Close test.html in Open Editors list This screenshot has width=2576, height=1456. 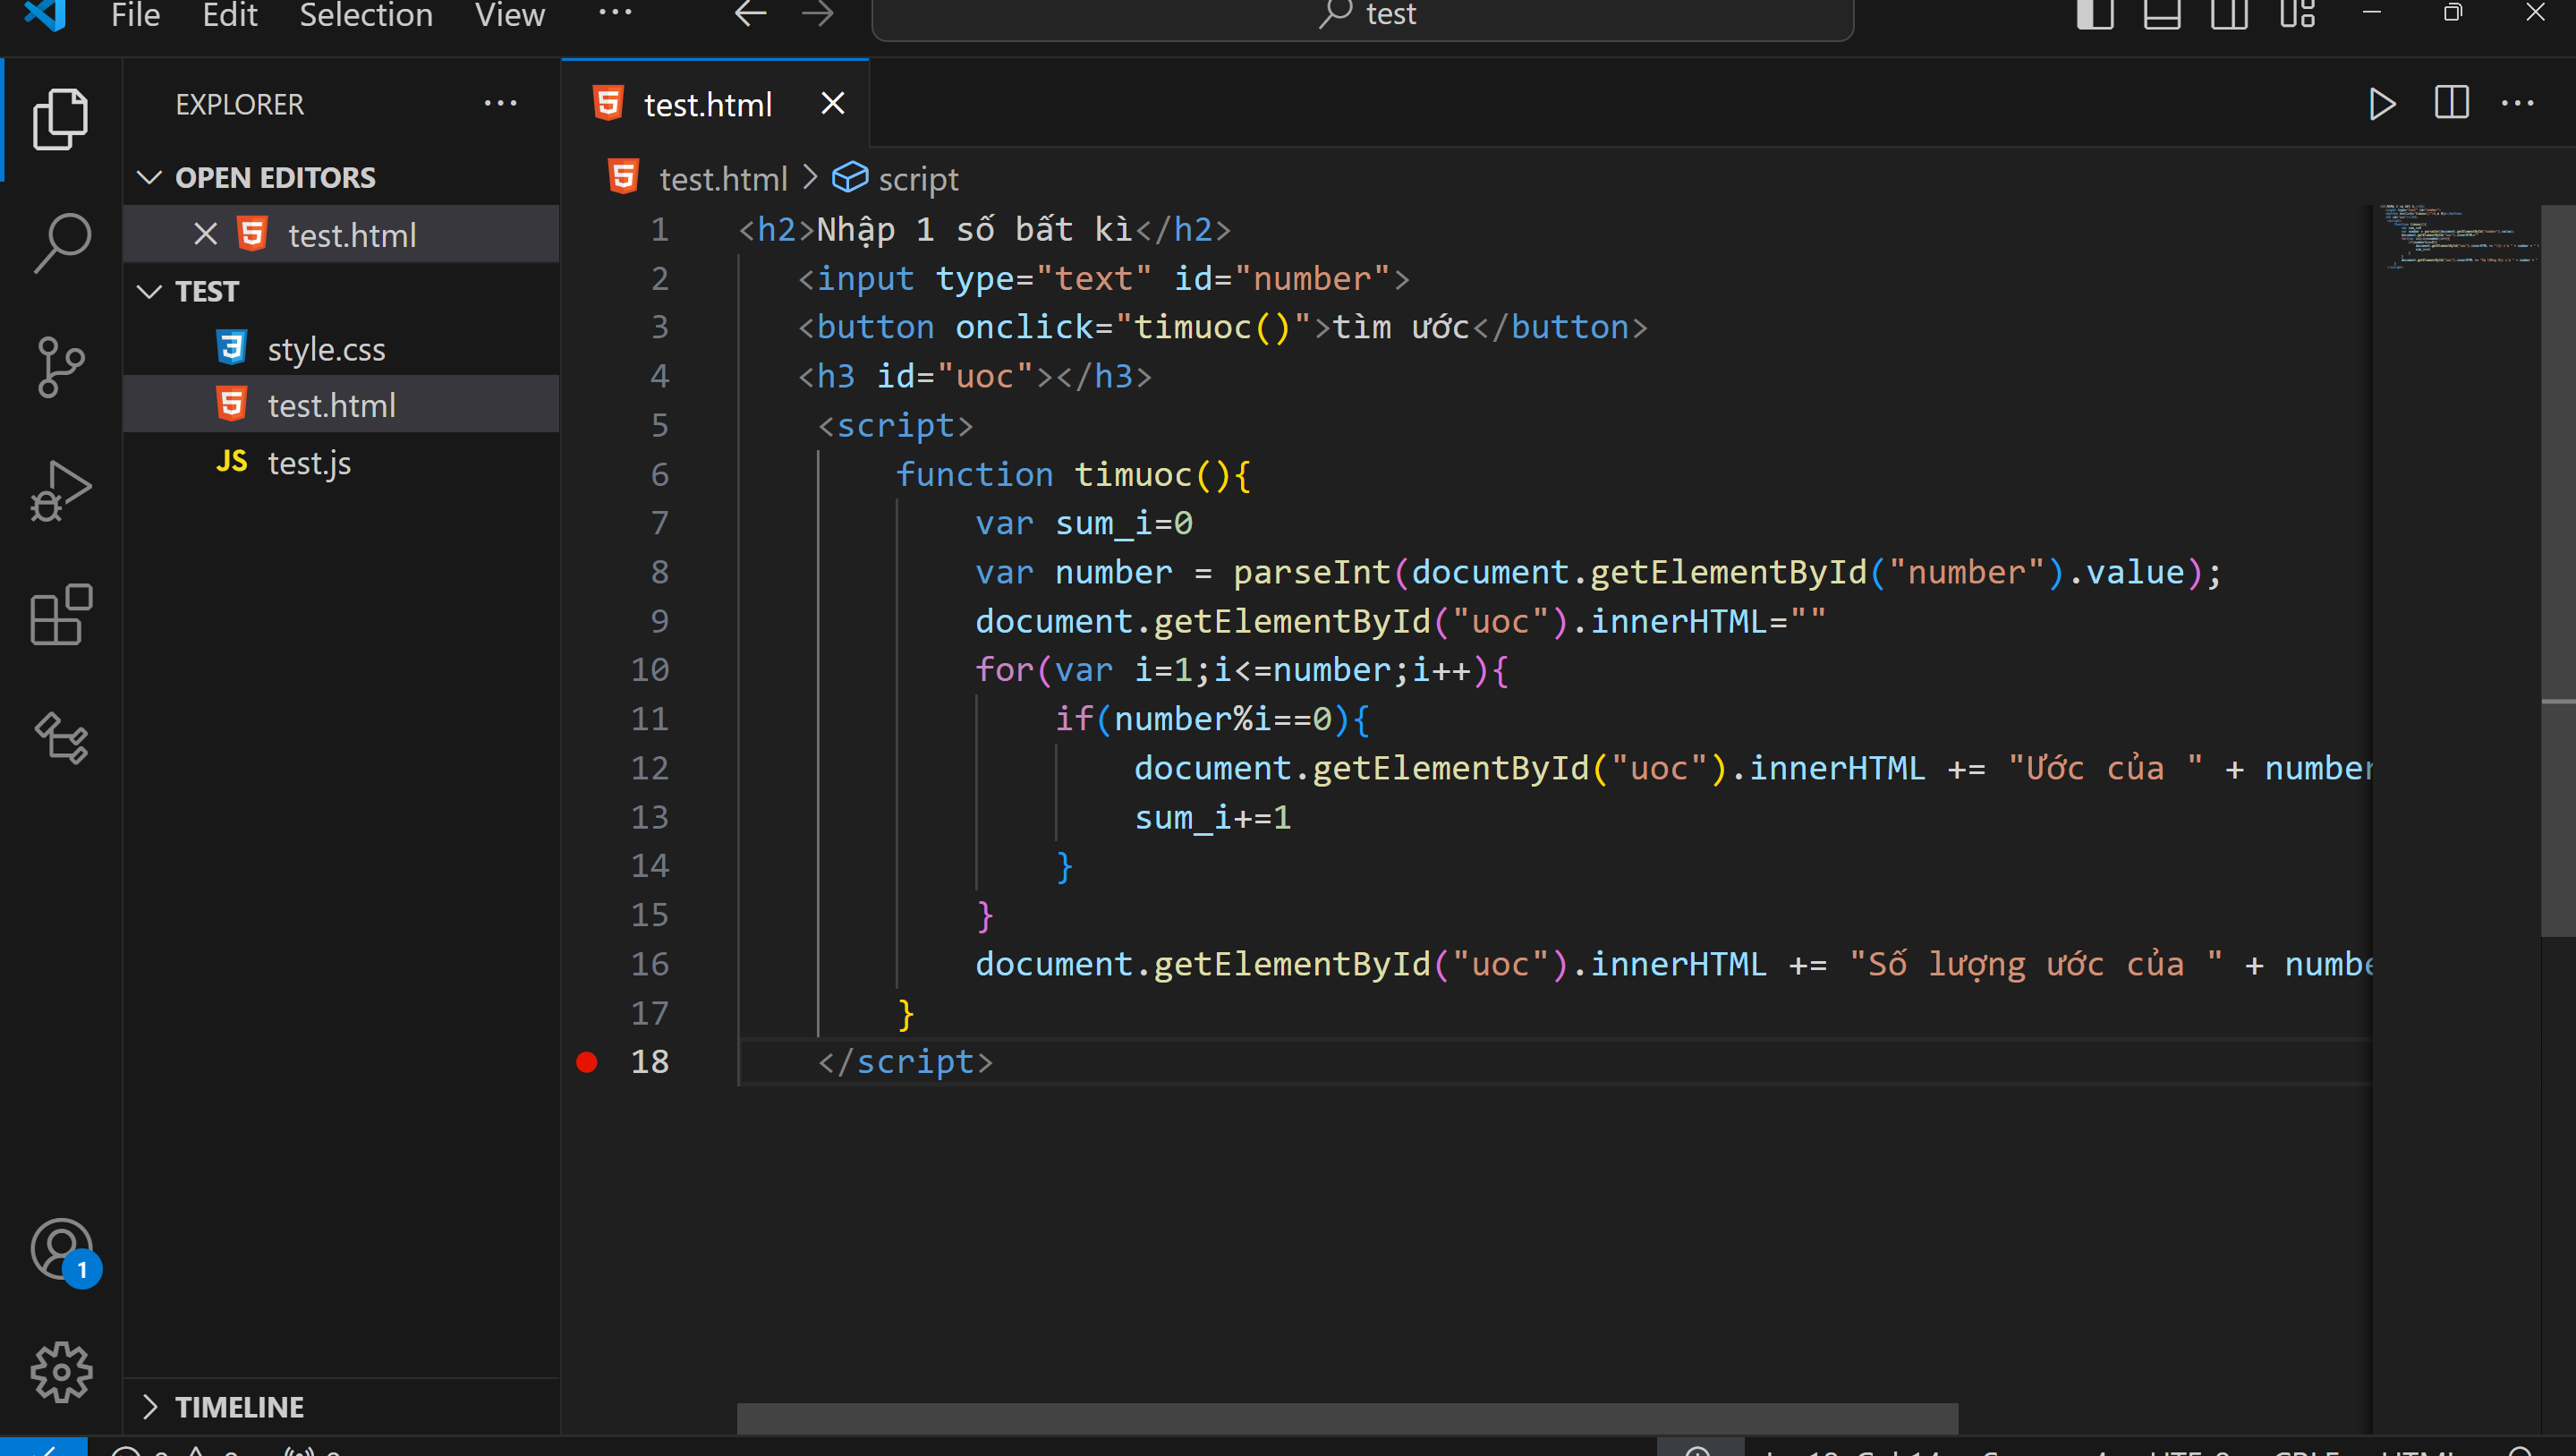tap(205, 234)
